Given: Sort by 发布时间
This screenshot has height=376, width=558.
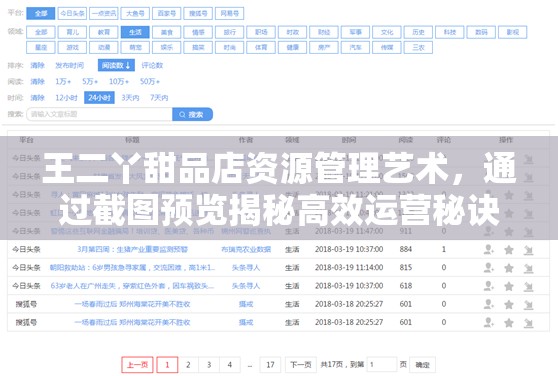Looking at the screenshot, I should pyautogui.click(x=70, y=65).
